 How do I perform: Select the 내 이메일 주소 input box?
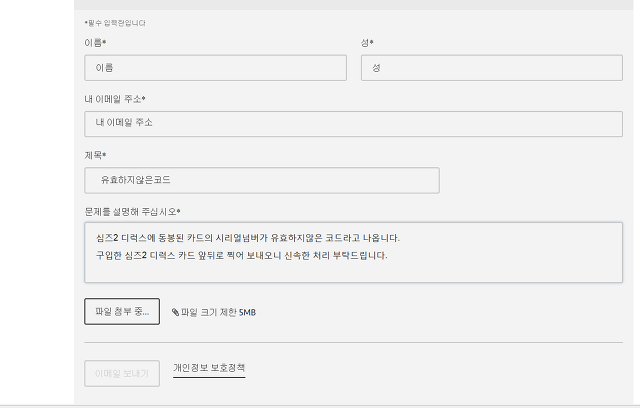353,122
